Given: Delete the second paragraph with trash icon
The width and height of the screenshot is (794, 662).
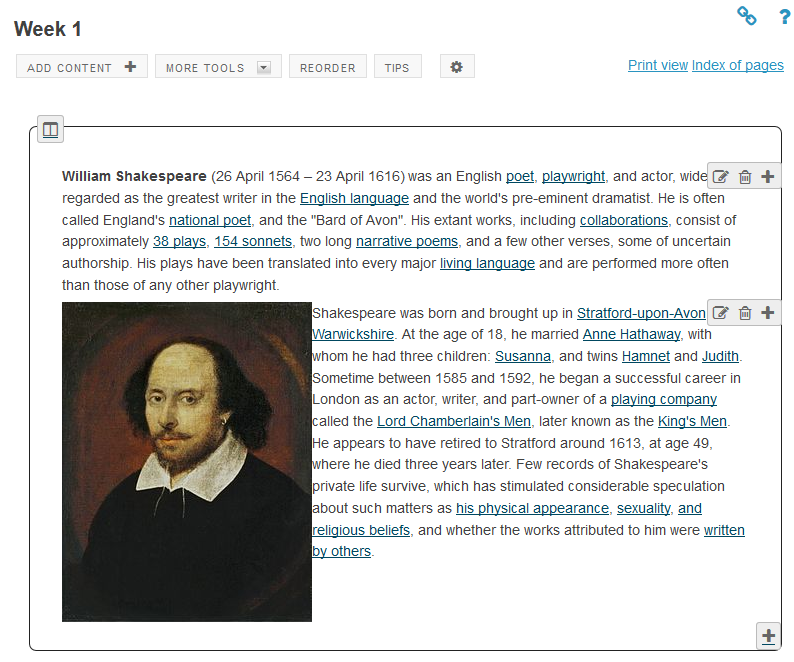Looking at the screenshot, I should (x=745, y=313).
